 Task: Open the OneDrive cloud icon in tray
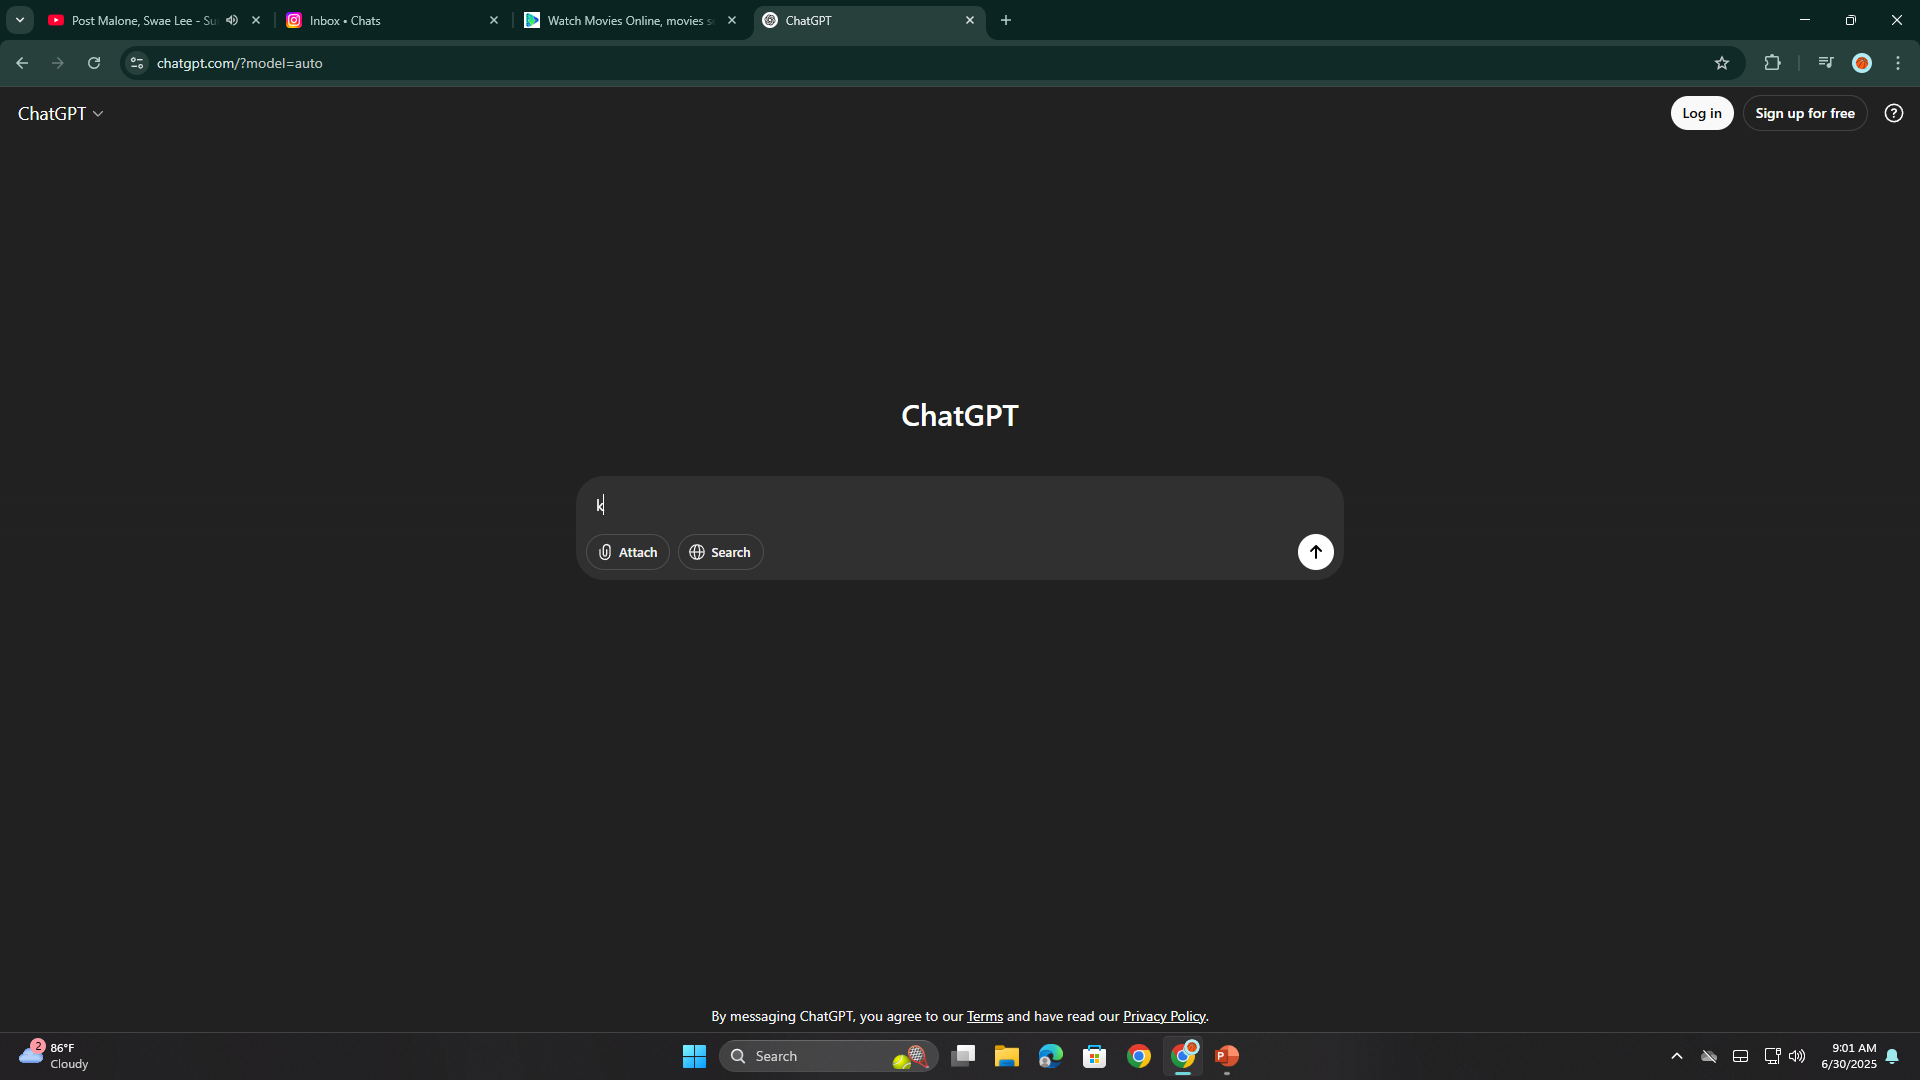click(1709, 1056)
